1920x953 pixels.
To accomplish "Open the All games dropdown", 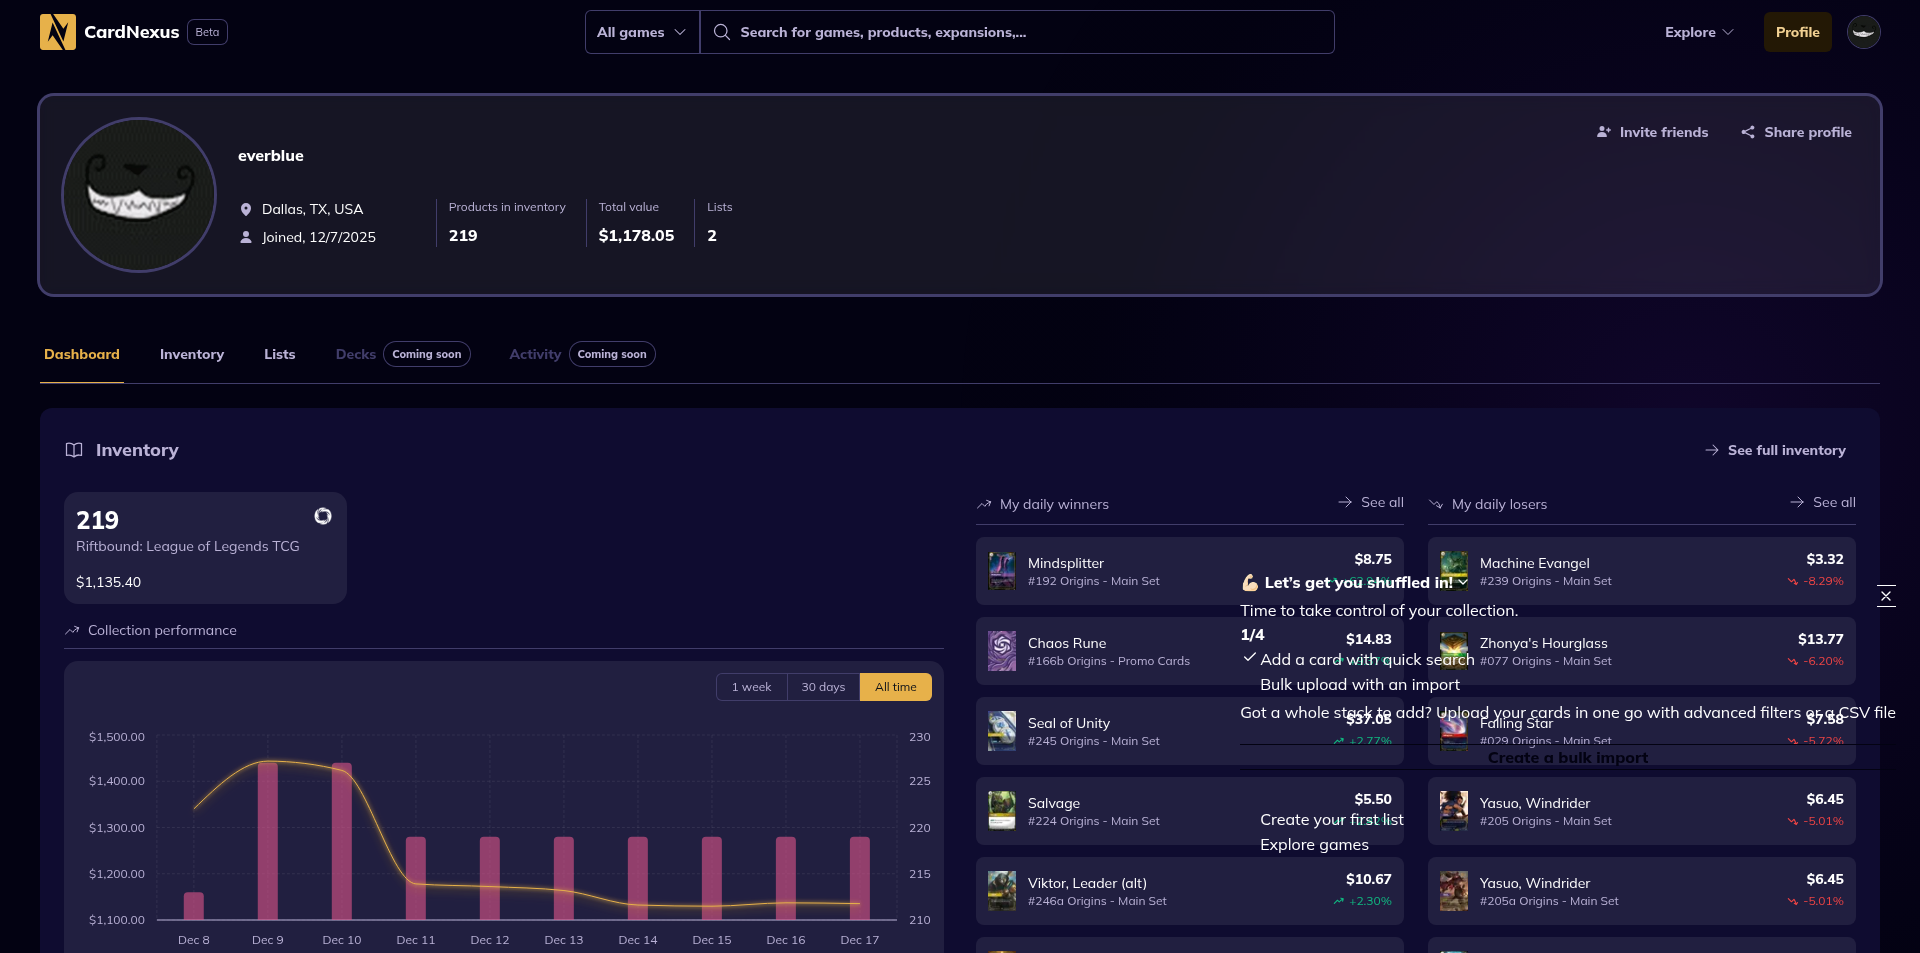I will pos(641,32).
